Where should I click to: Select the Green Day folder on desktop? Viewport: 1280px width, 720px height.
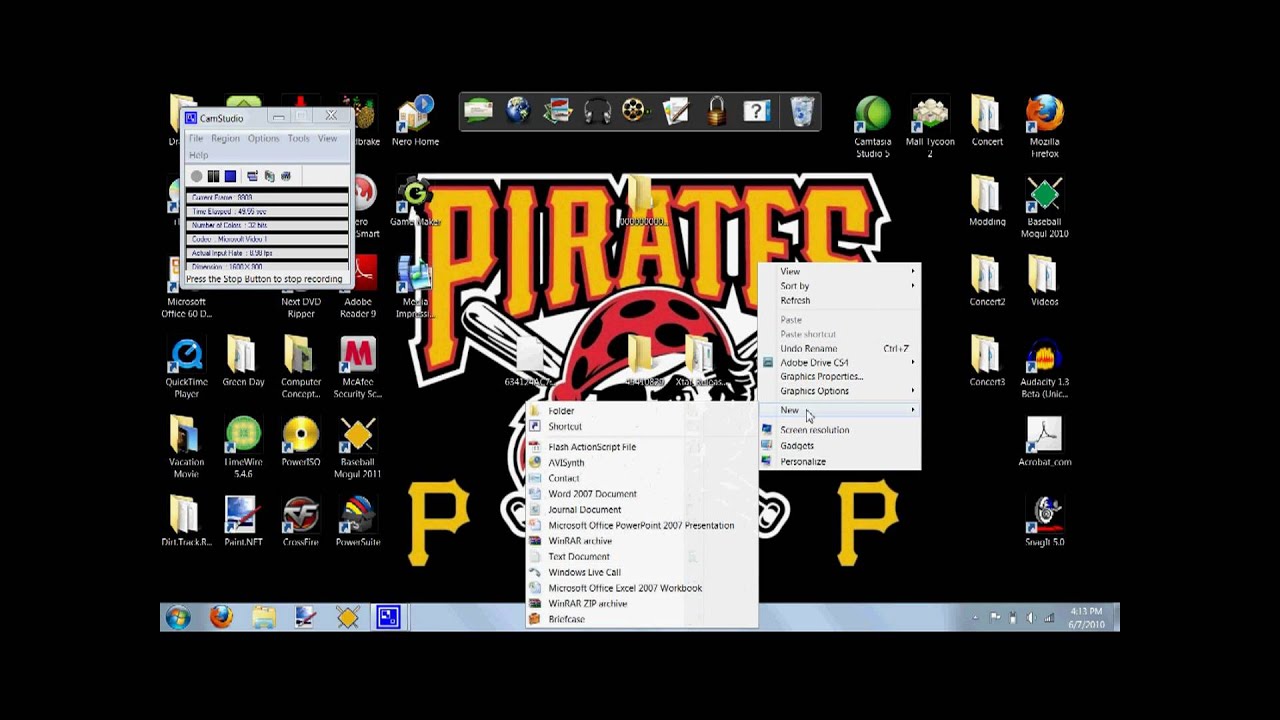(x=243, y=361)
